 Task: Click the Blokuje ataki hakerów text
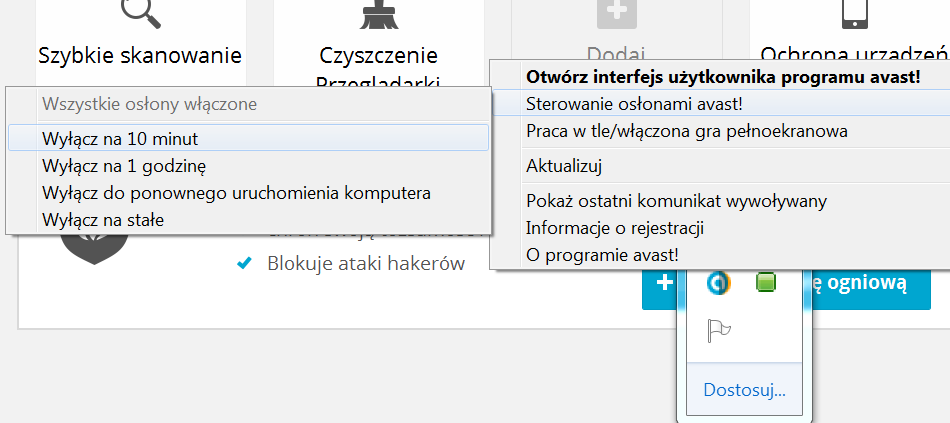[366, 264]
